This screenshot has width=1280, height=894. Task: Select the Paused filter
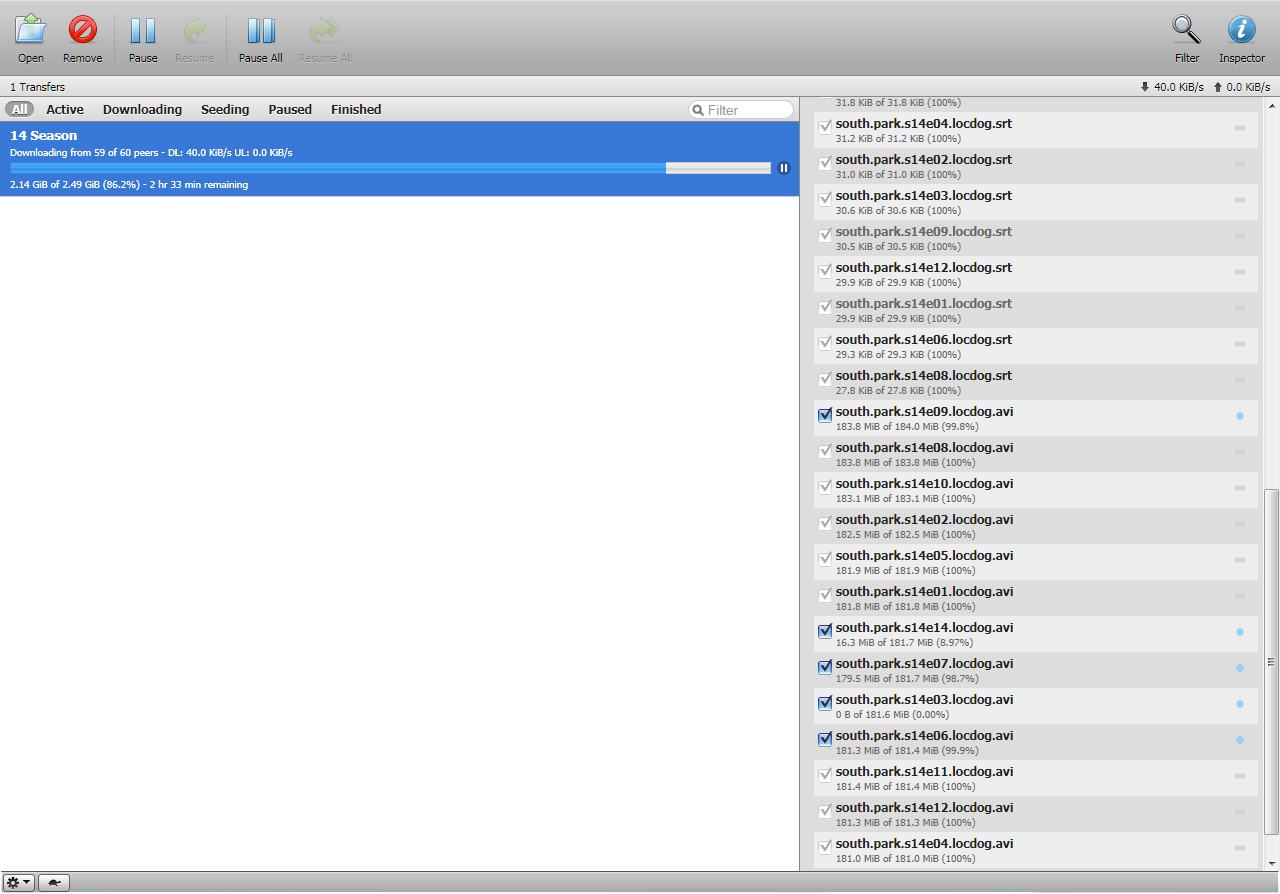click(x=290, y=110)
